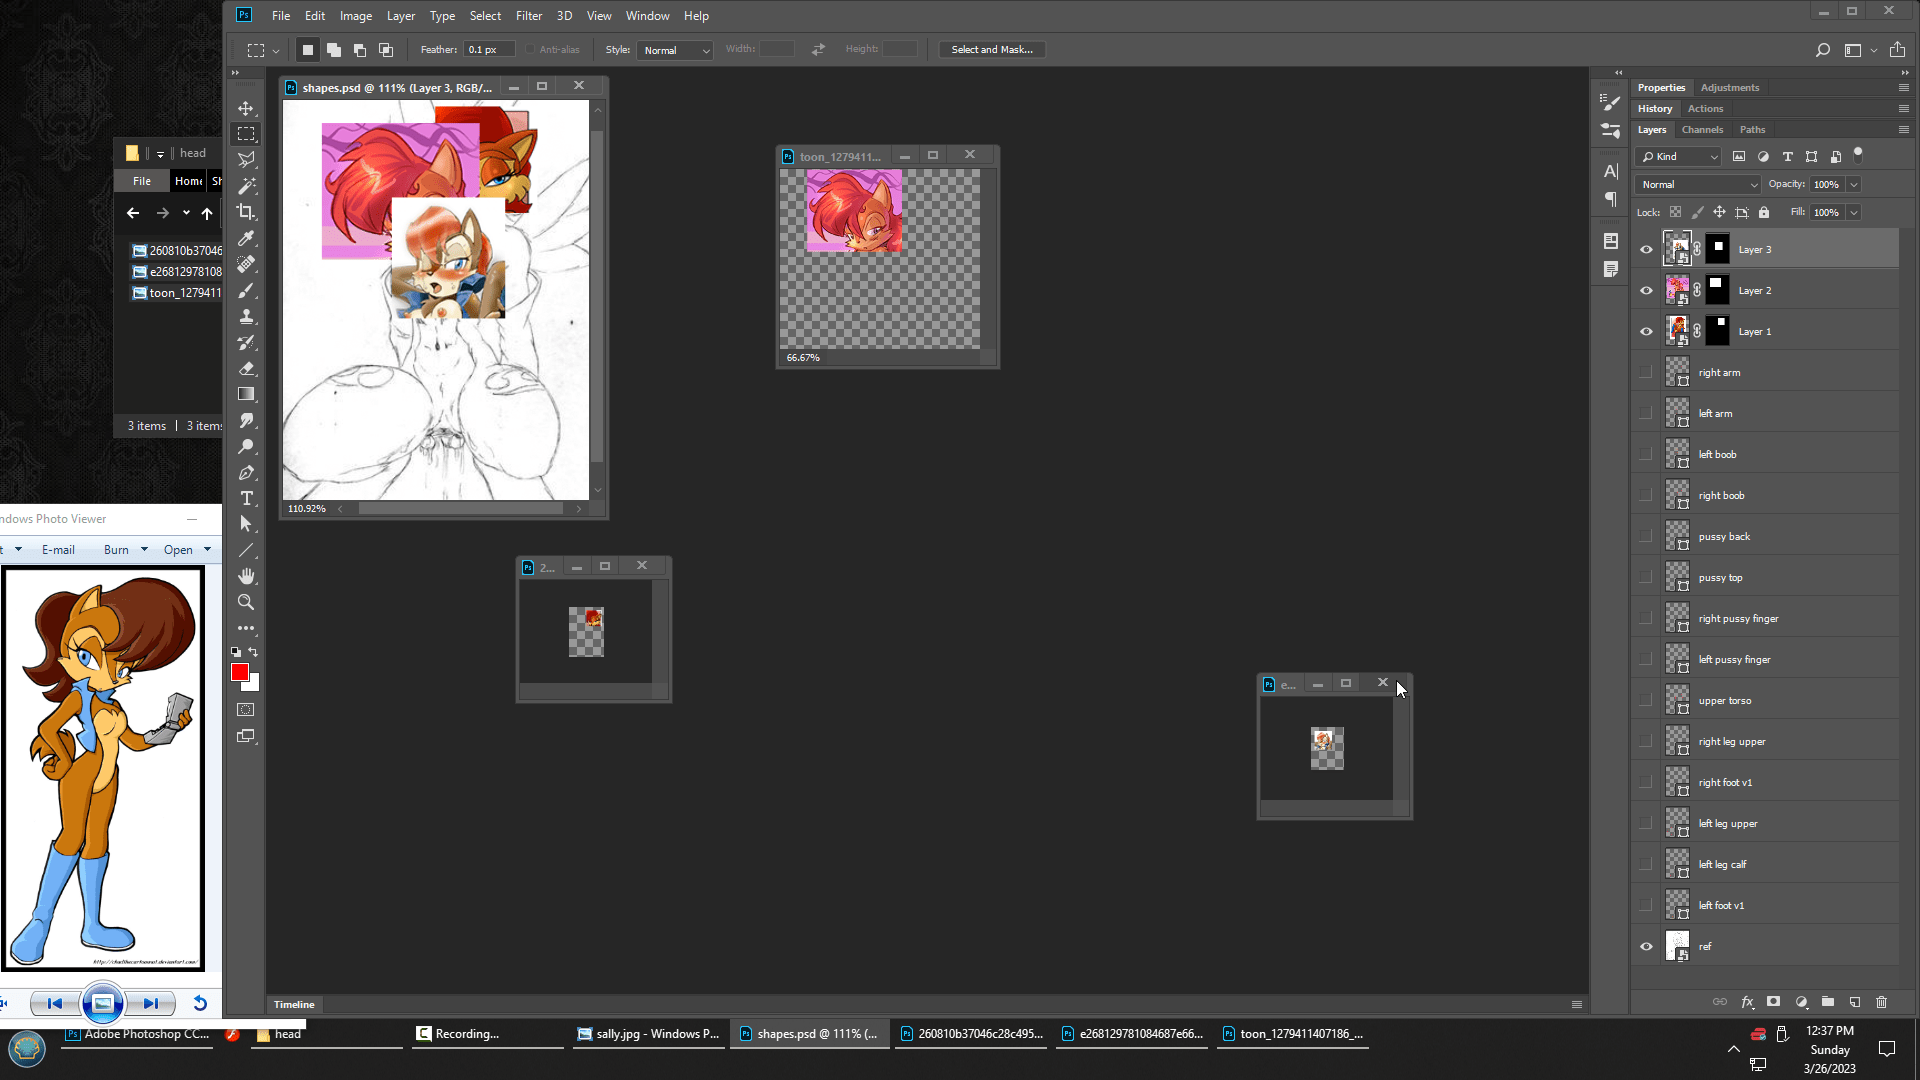
Task: Select the Zoom tool
Action: 246,602
